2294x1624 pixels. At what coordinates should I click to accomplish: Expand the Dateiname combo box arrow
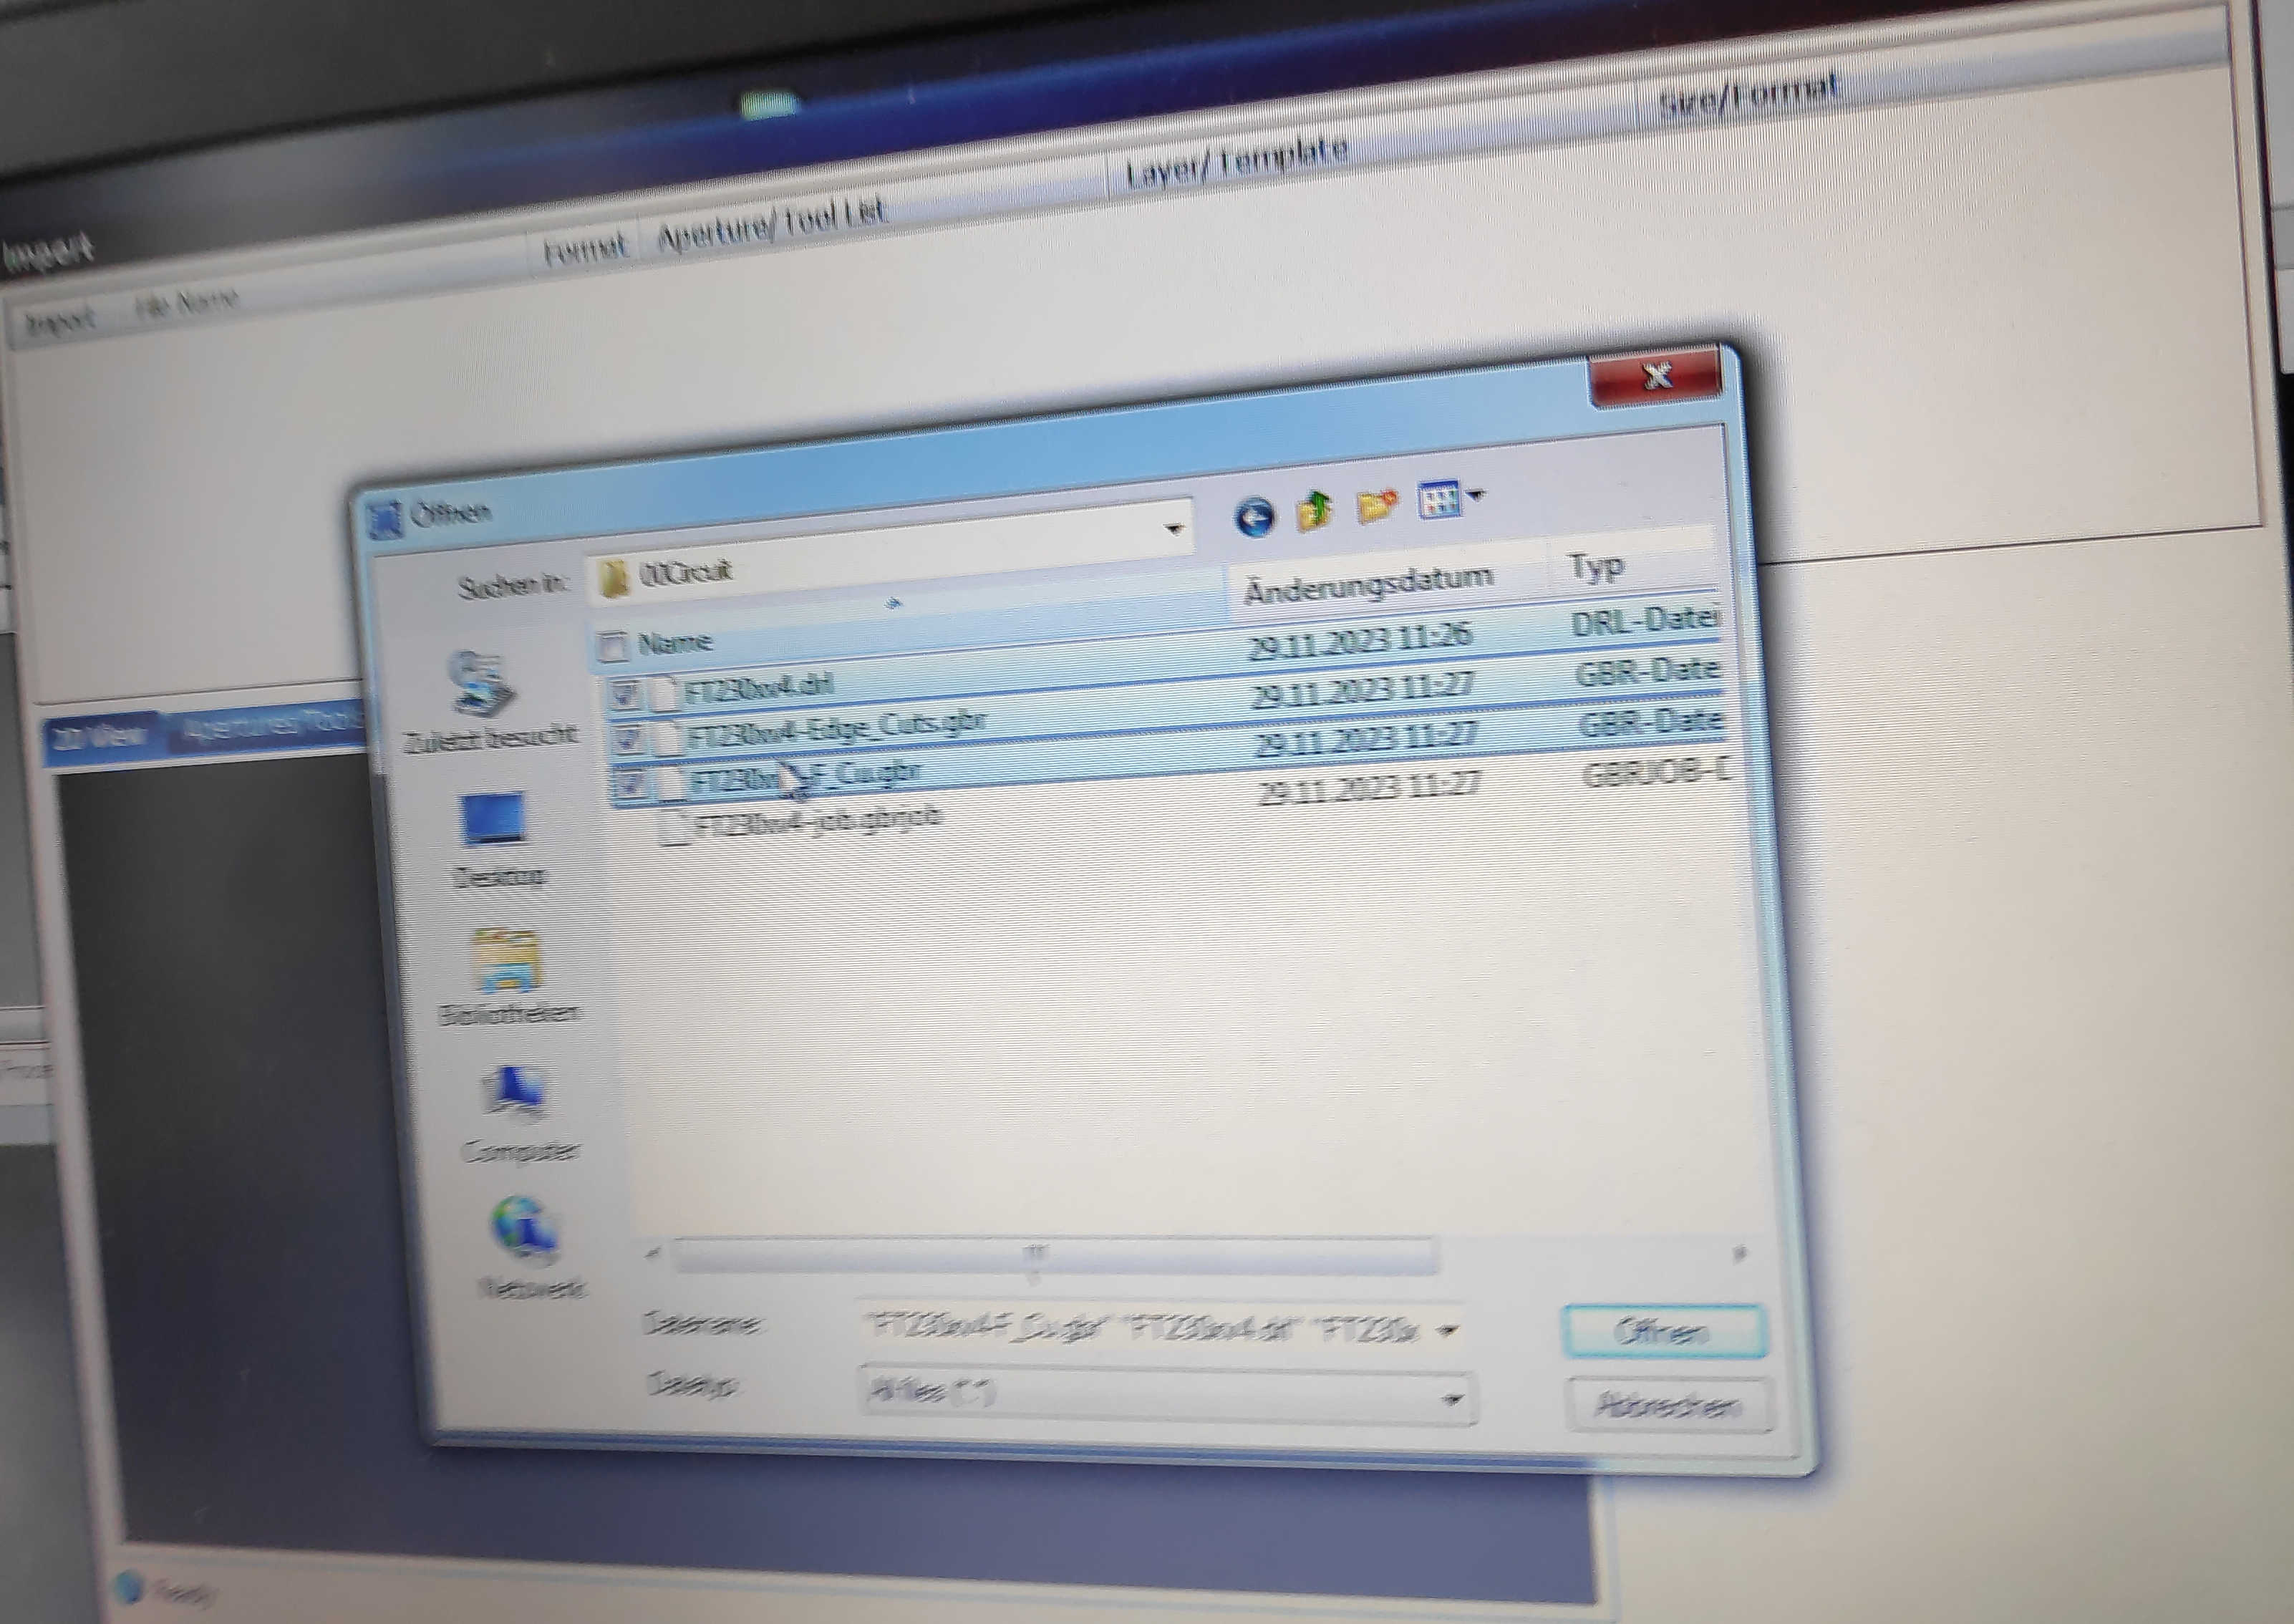click(1448, 1331)
